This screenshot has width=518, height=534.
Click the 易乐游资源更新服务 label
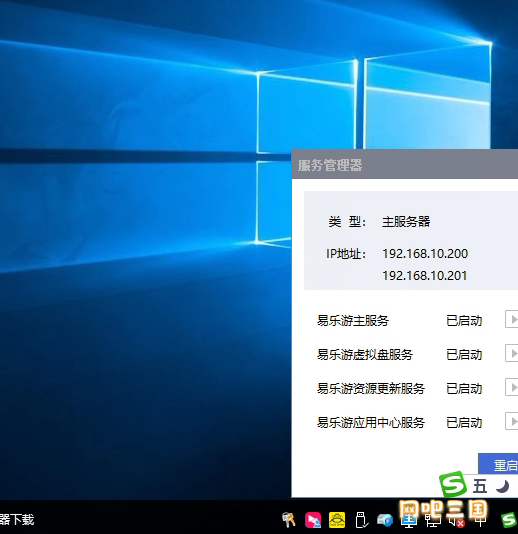[x=371, y=389]
